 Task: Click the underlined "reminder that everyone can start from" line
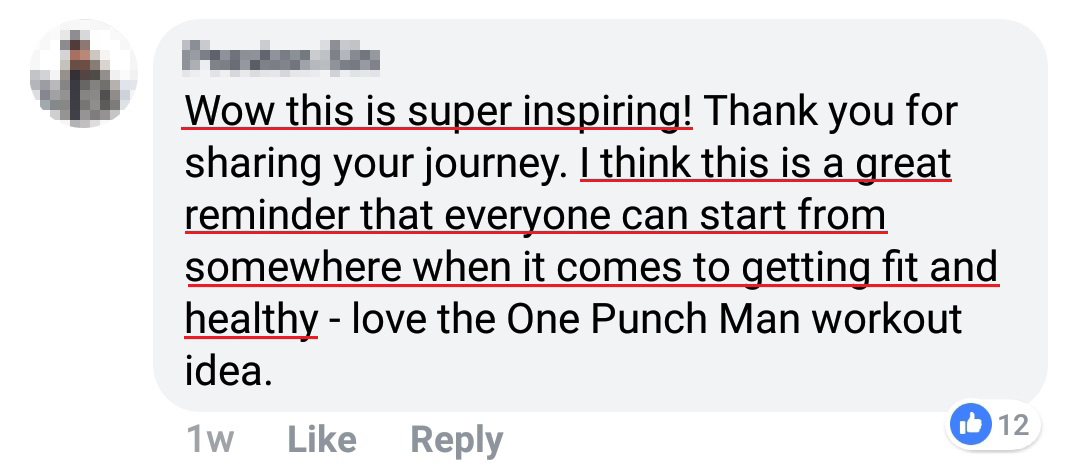(x=535, y=216)
